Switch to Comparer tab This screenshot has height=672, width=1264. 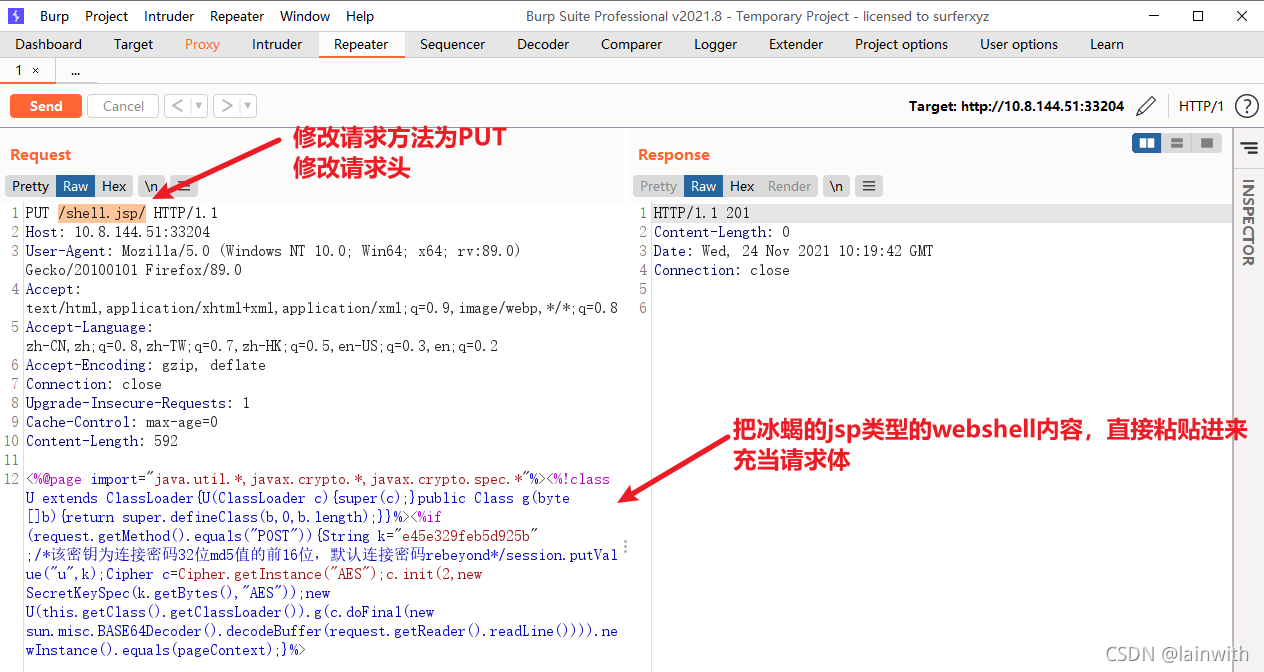631,44
